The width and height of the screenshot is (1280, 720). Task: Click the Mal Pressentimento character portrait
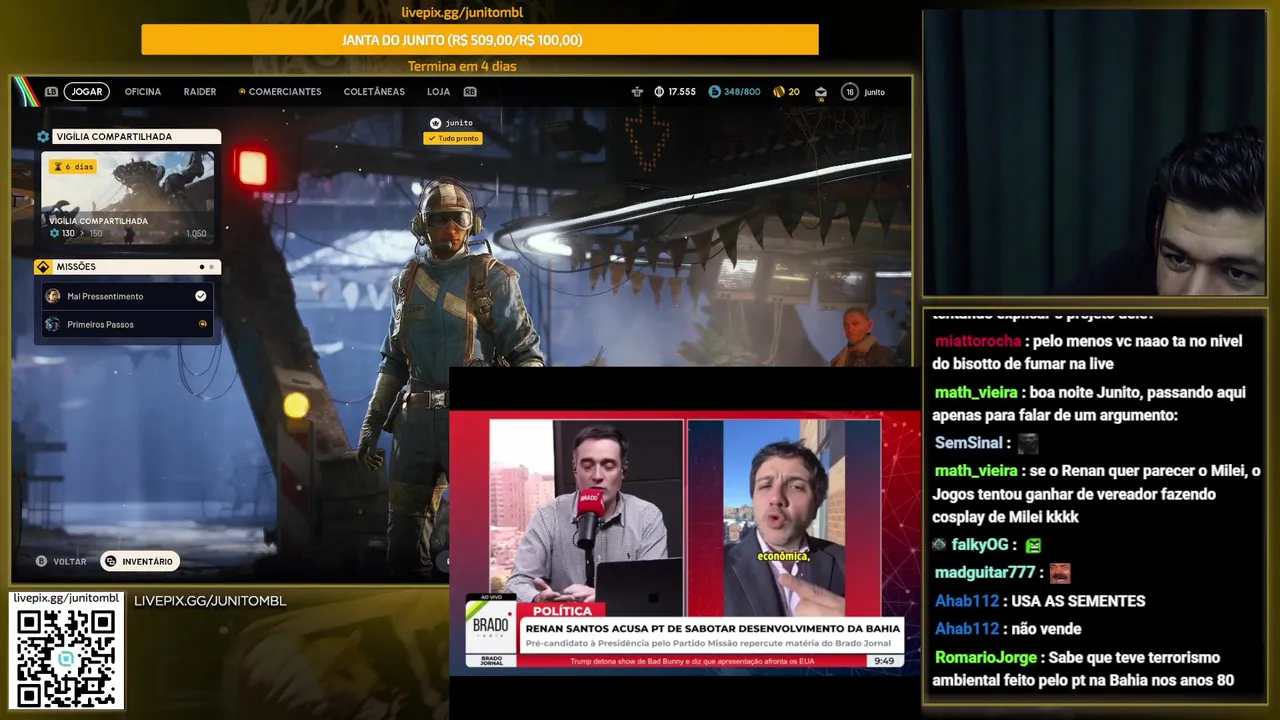click(x=53, y=296)
